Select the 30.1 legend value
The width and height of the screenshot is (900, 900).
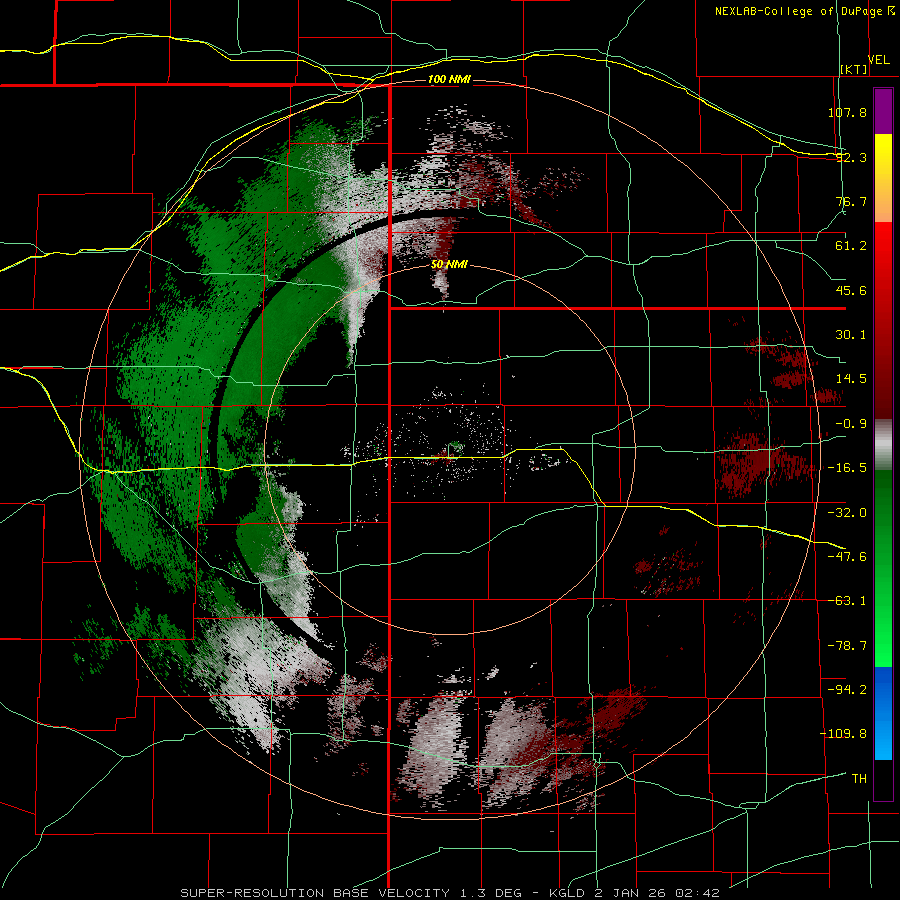[851, 335]
